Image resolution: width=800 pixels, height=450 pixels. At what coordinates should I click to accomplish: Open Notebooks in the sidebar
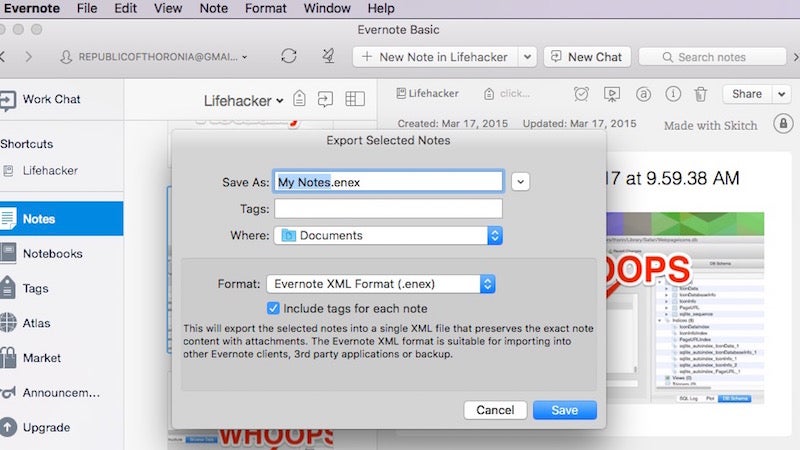(52, 254)
